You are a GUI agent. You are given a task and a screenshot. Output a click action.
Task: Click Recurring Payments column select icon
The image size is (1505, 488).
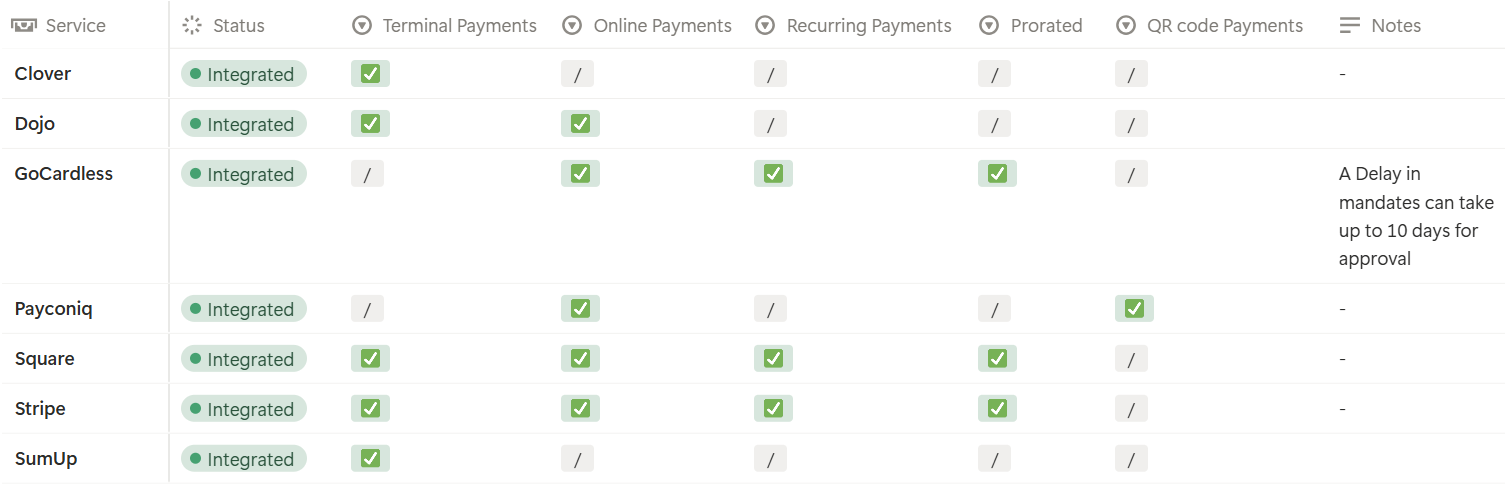coord(765,26)
